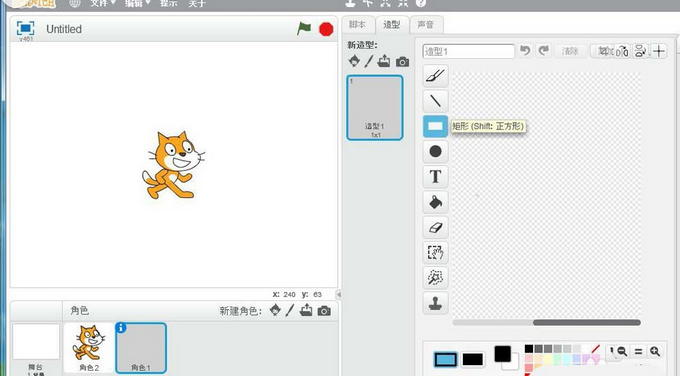Viewport: 680px width, 376px height.
Task: Select black color in palette
Action: tap(529, 349)
